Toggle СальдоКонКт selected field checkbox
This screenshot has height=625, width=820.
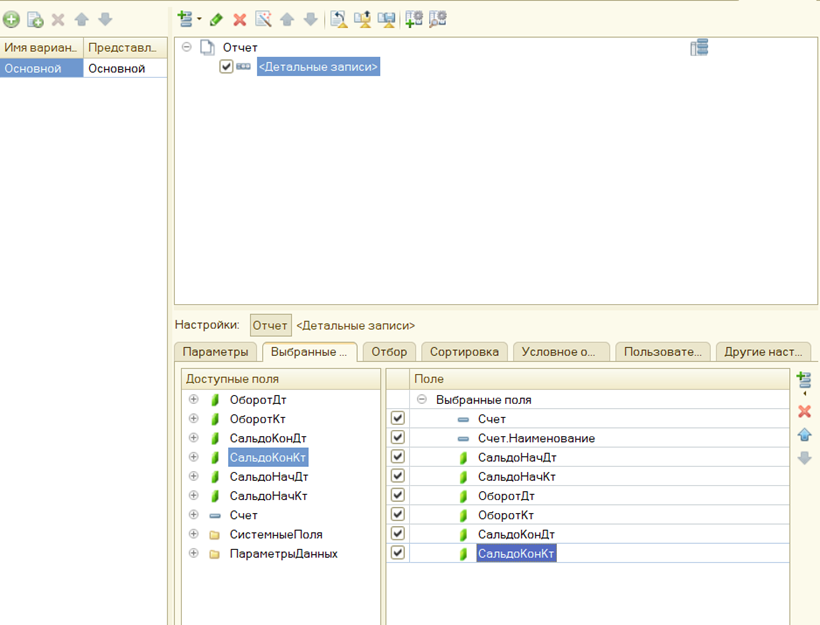[x=397, y=553]
